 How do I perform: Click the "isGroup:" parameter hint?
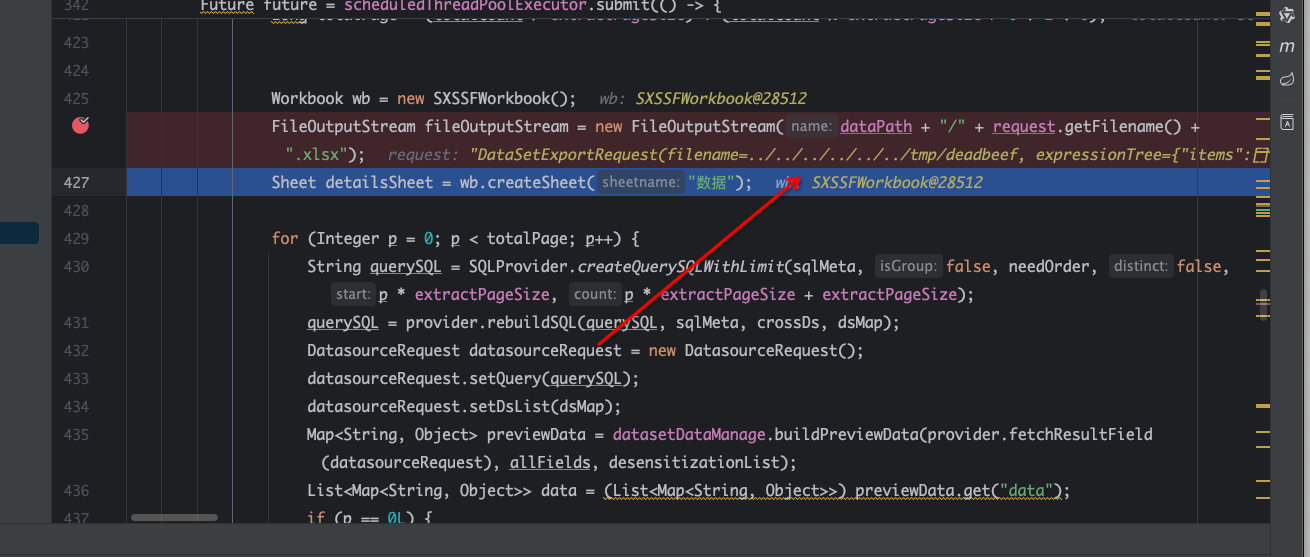908,266
